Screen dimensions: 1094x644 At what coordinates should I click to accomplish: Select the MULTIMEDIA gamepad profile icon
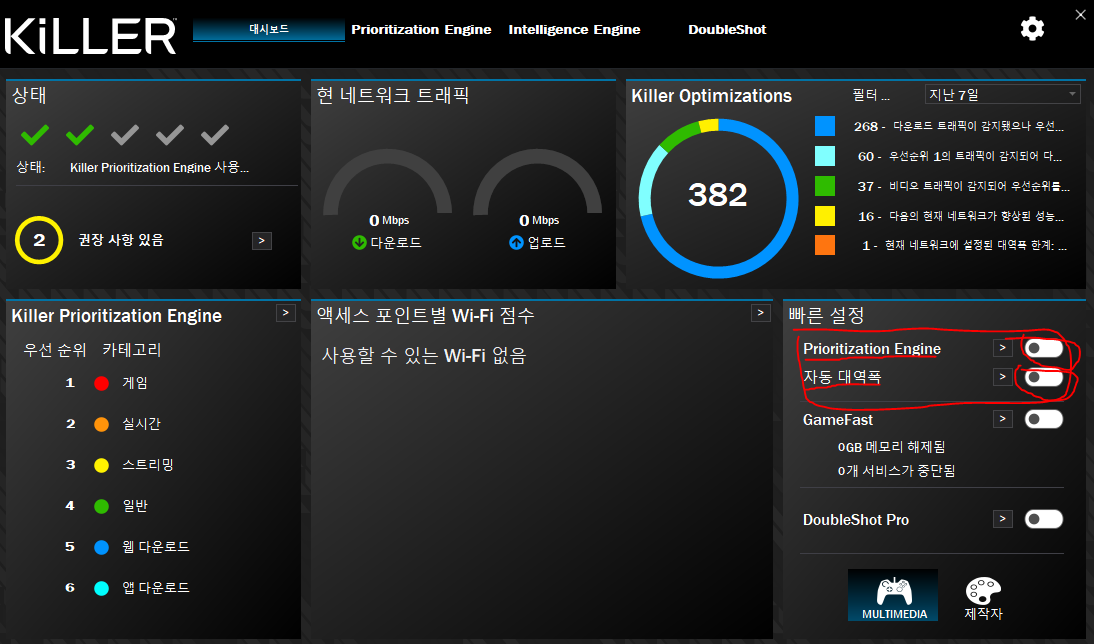click(x=892, y=595)
